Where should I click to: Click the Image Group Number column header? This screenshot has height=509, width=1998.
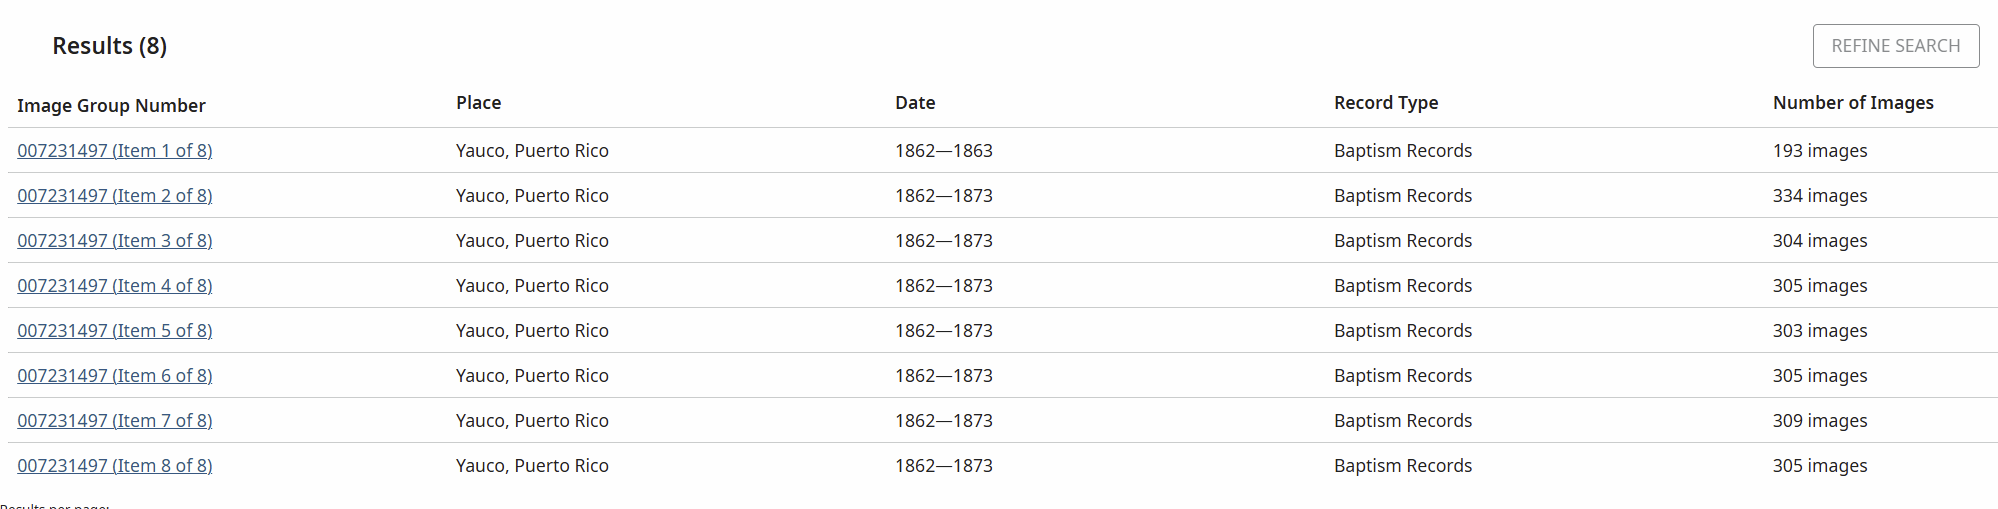tap(111, 106)
